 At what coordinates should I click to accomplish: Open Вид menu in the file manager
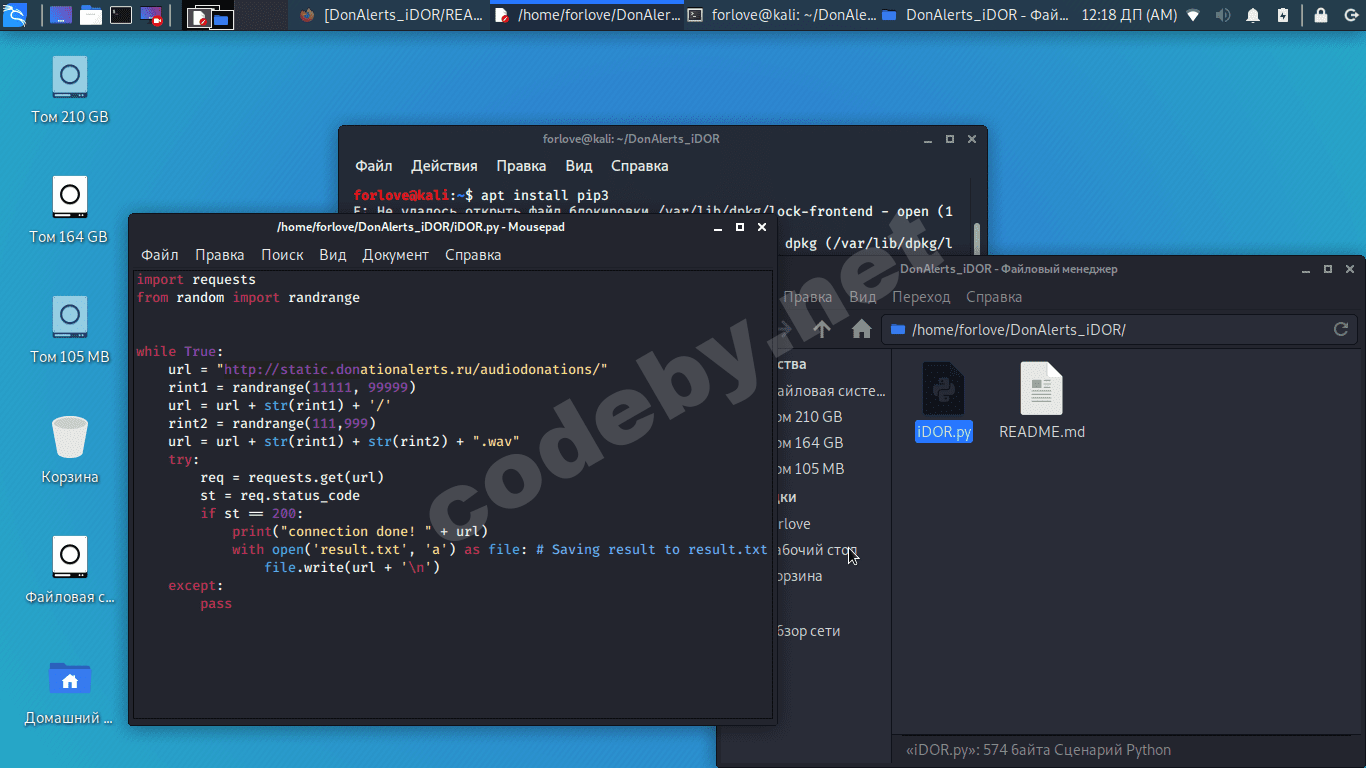pyautogui.click(x=863, y=297)
